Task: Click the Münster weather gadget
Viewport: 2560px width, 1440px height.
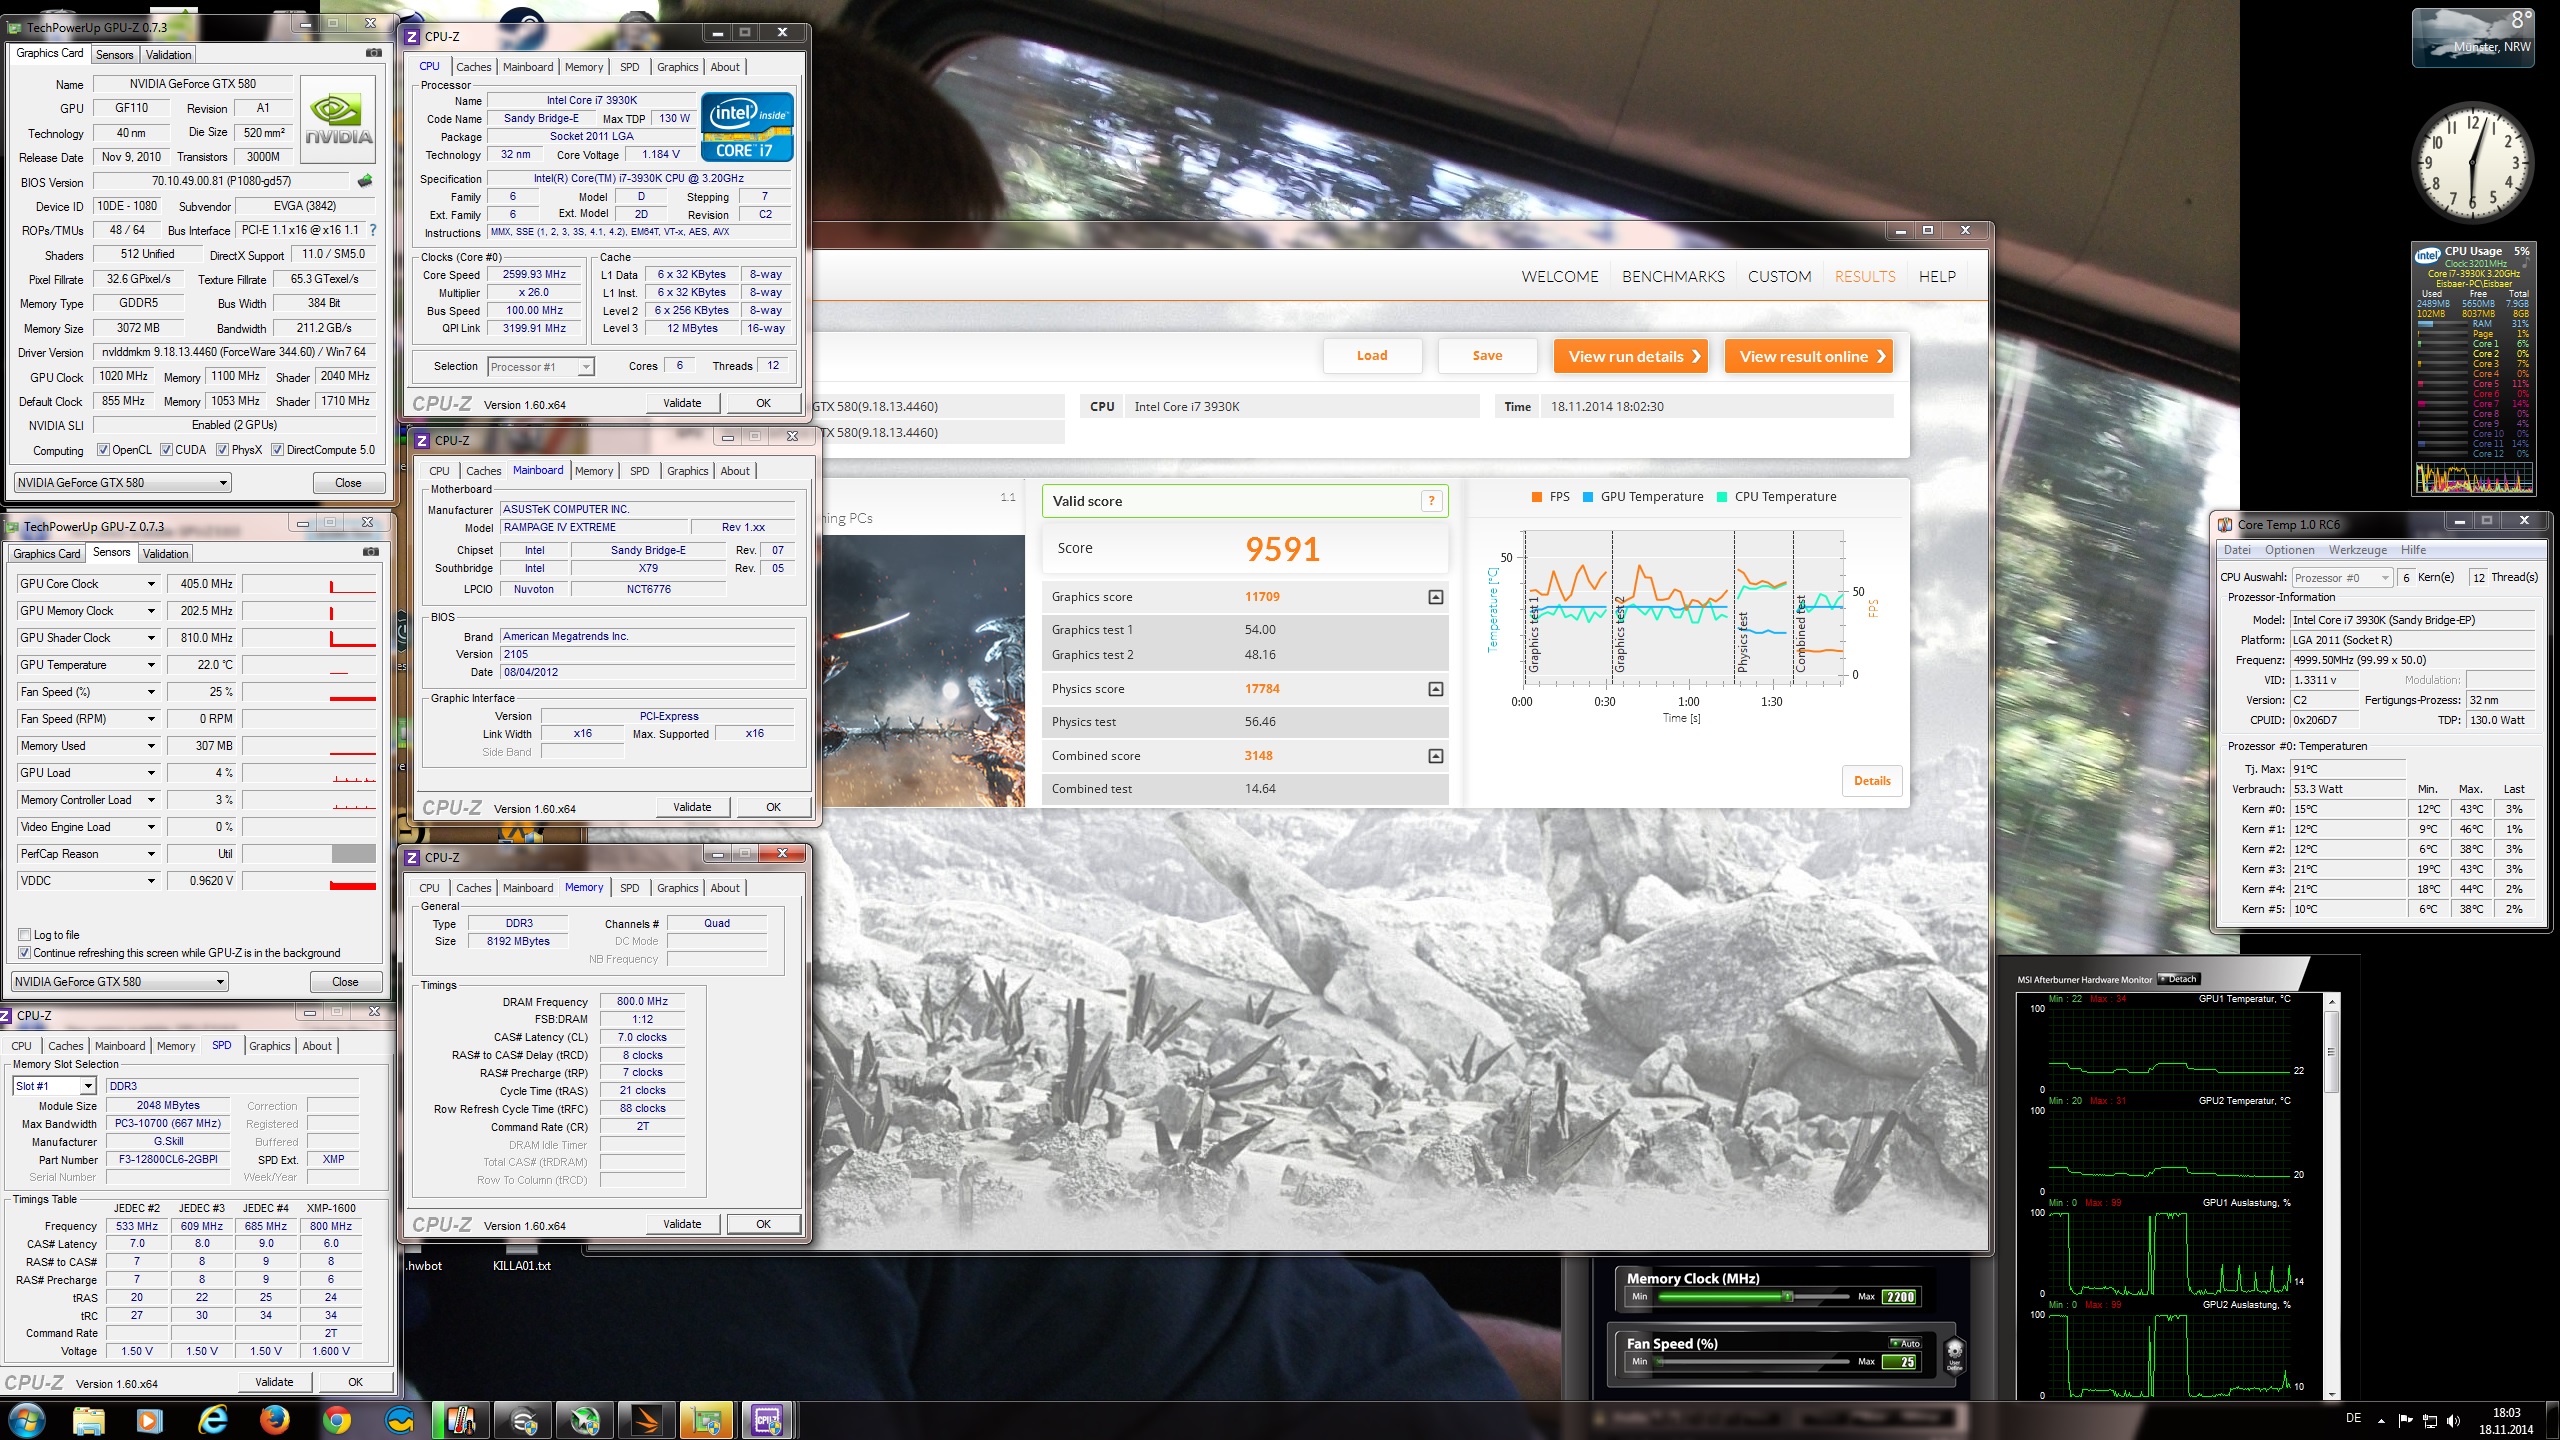Action: (2473, 37)
